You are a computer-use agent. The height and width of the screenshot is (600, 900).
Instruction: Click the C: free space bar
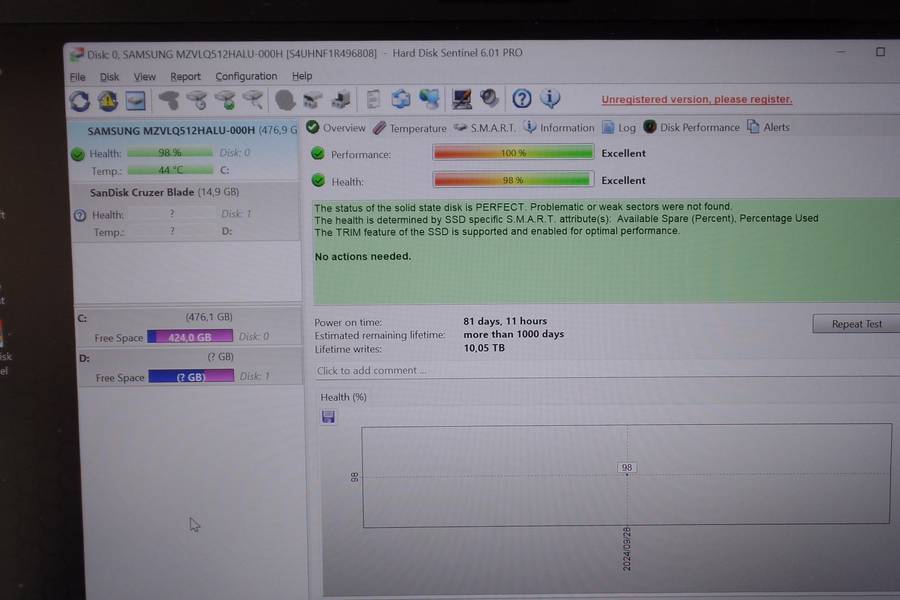tap(190, 337)
